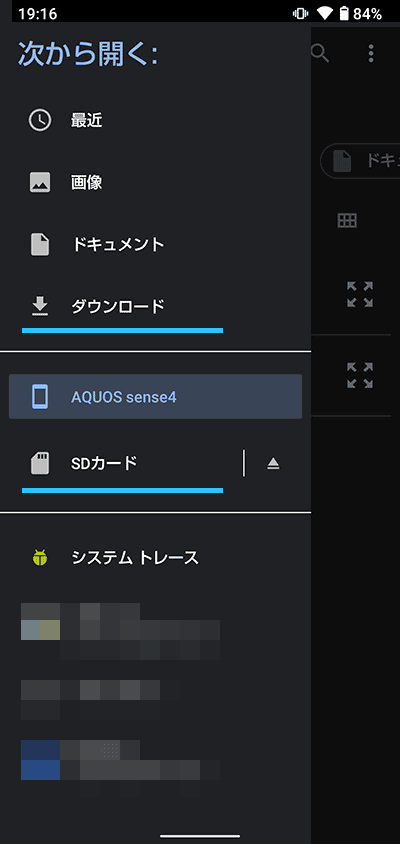This screenshot has height=844, width=400.
Task: Tap the bottom navigation gesture bar
Action: click(x=200, y=836)
